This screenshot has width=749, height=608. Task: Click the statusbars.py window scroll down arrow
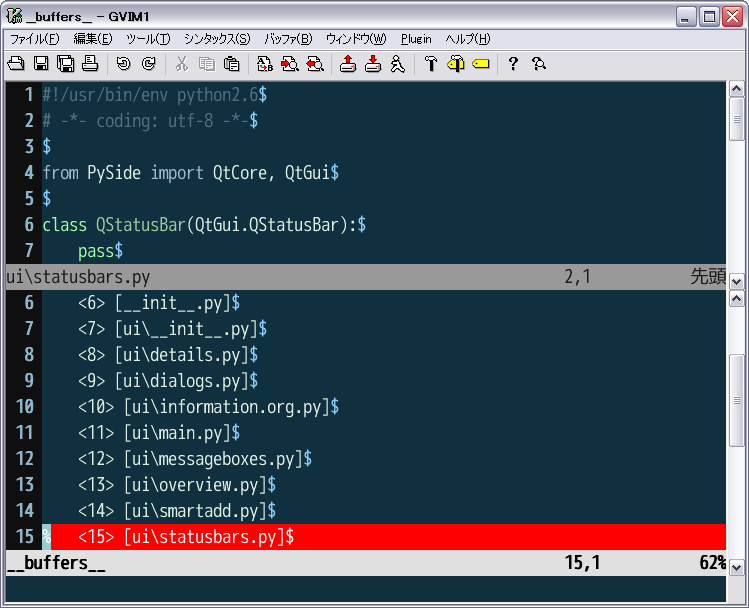pos(736,281)
